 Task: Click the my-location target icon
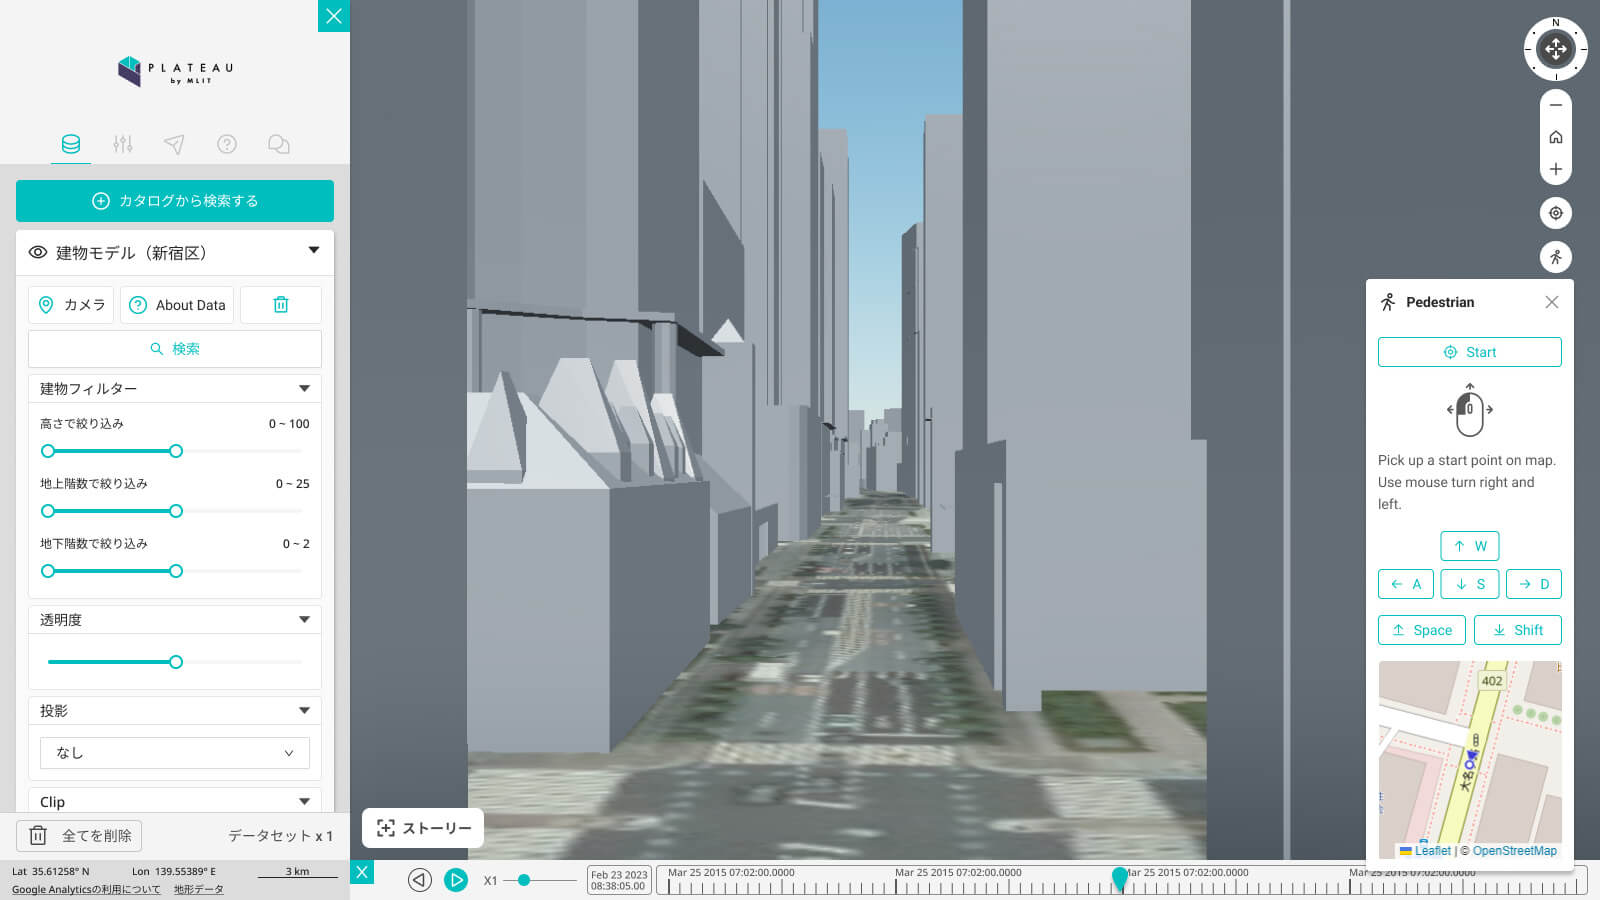1556,213
